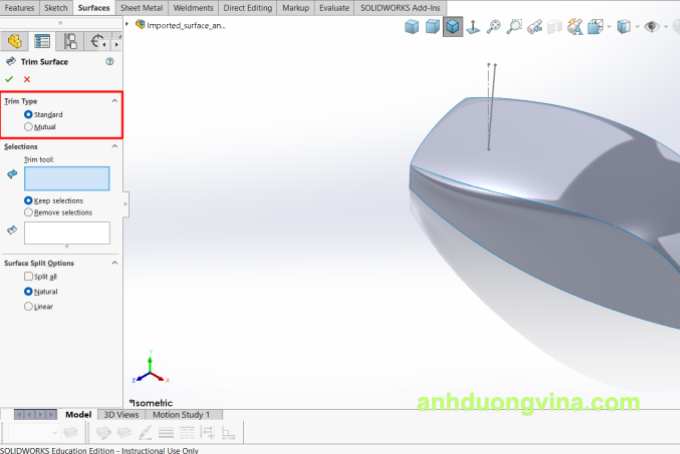Click the Trim Surface help icon
680x454 pixels.
[110, 62]
